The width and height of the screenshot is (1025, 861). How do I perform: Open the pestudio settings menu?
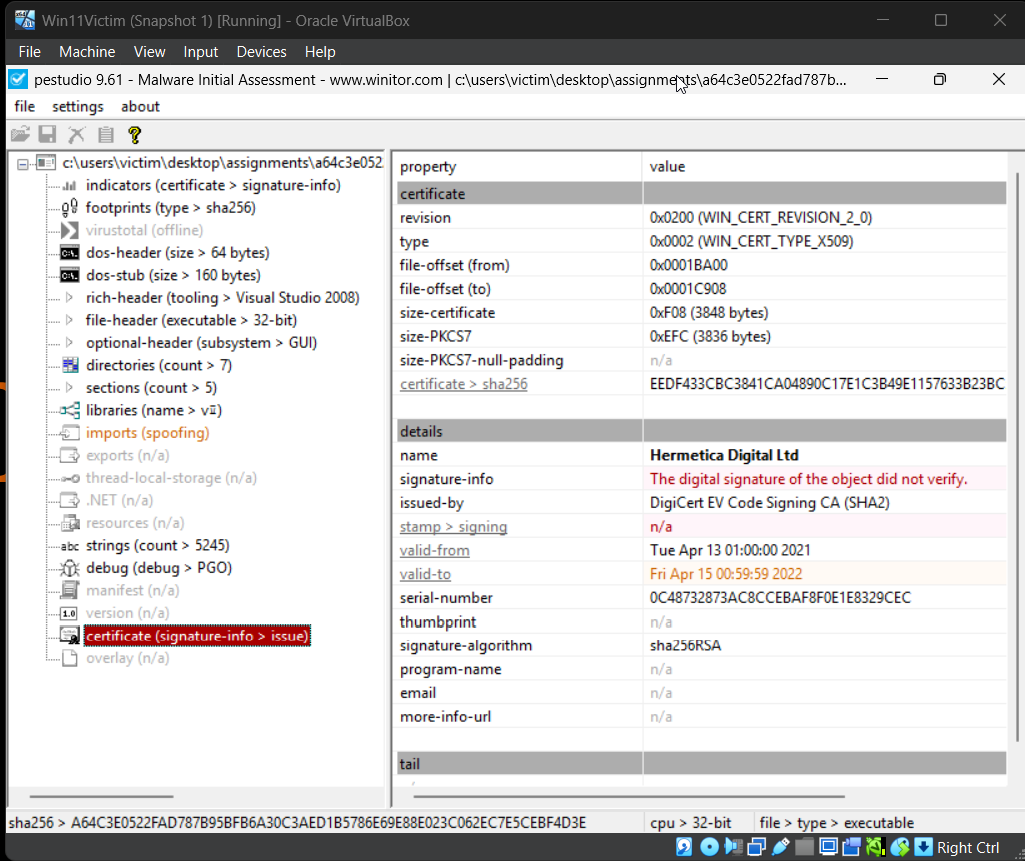77,106
